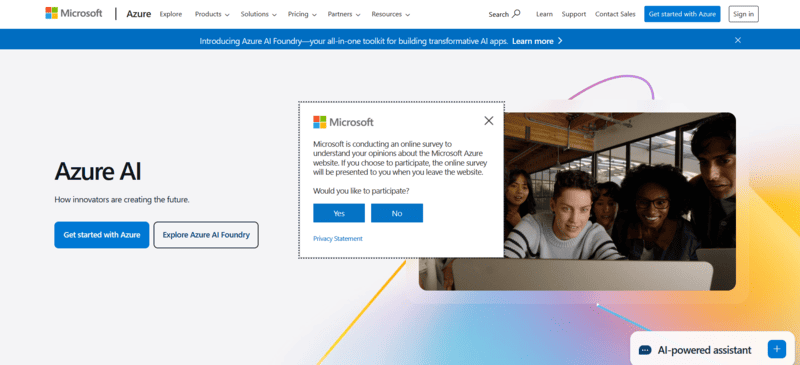Screen dimensions: 800x365
Task: Answer Yes to survey participation
Action: pyautogui.click(x=339, y=213)
